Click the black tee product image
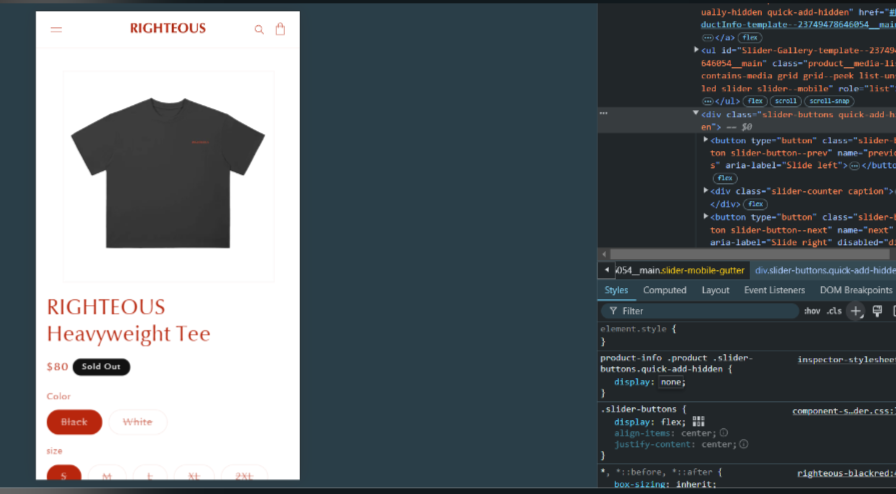This screenshot has height=494, width=896. pyautogui.click(x=168, y=176)
